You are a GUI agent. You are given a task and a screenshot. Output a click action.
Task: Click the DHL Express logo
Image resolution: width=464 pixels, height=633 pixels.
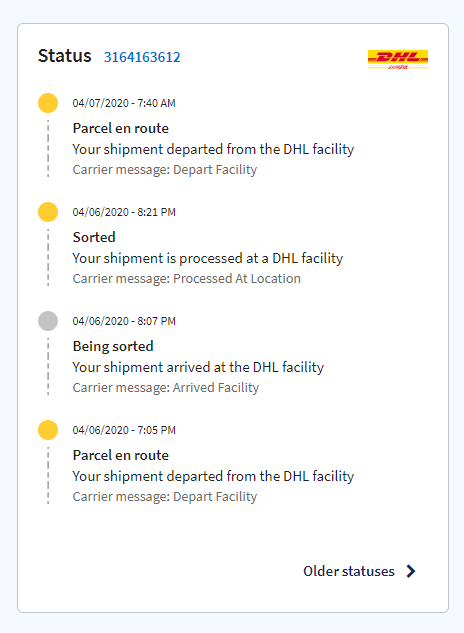(398, 59)
